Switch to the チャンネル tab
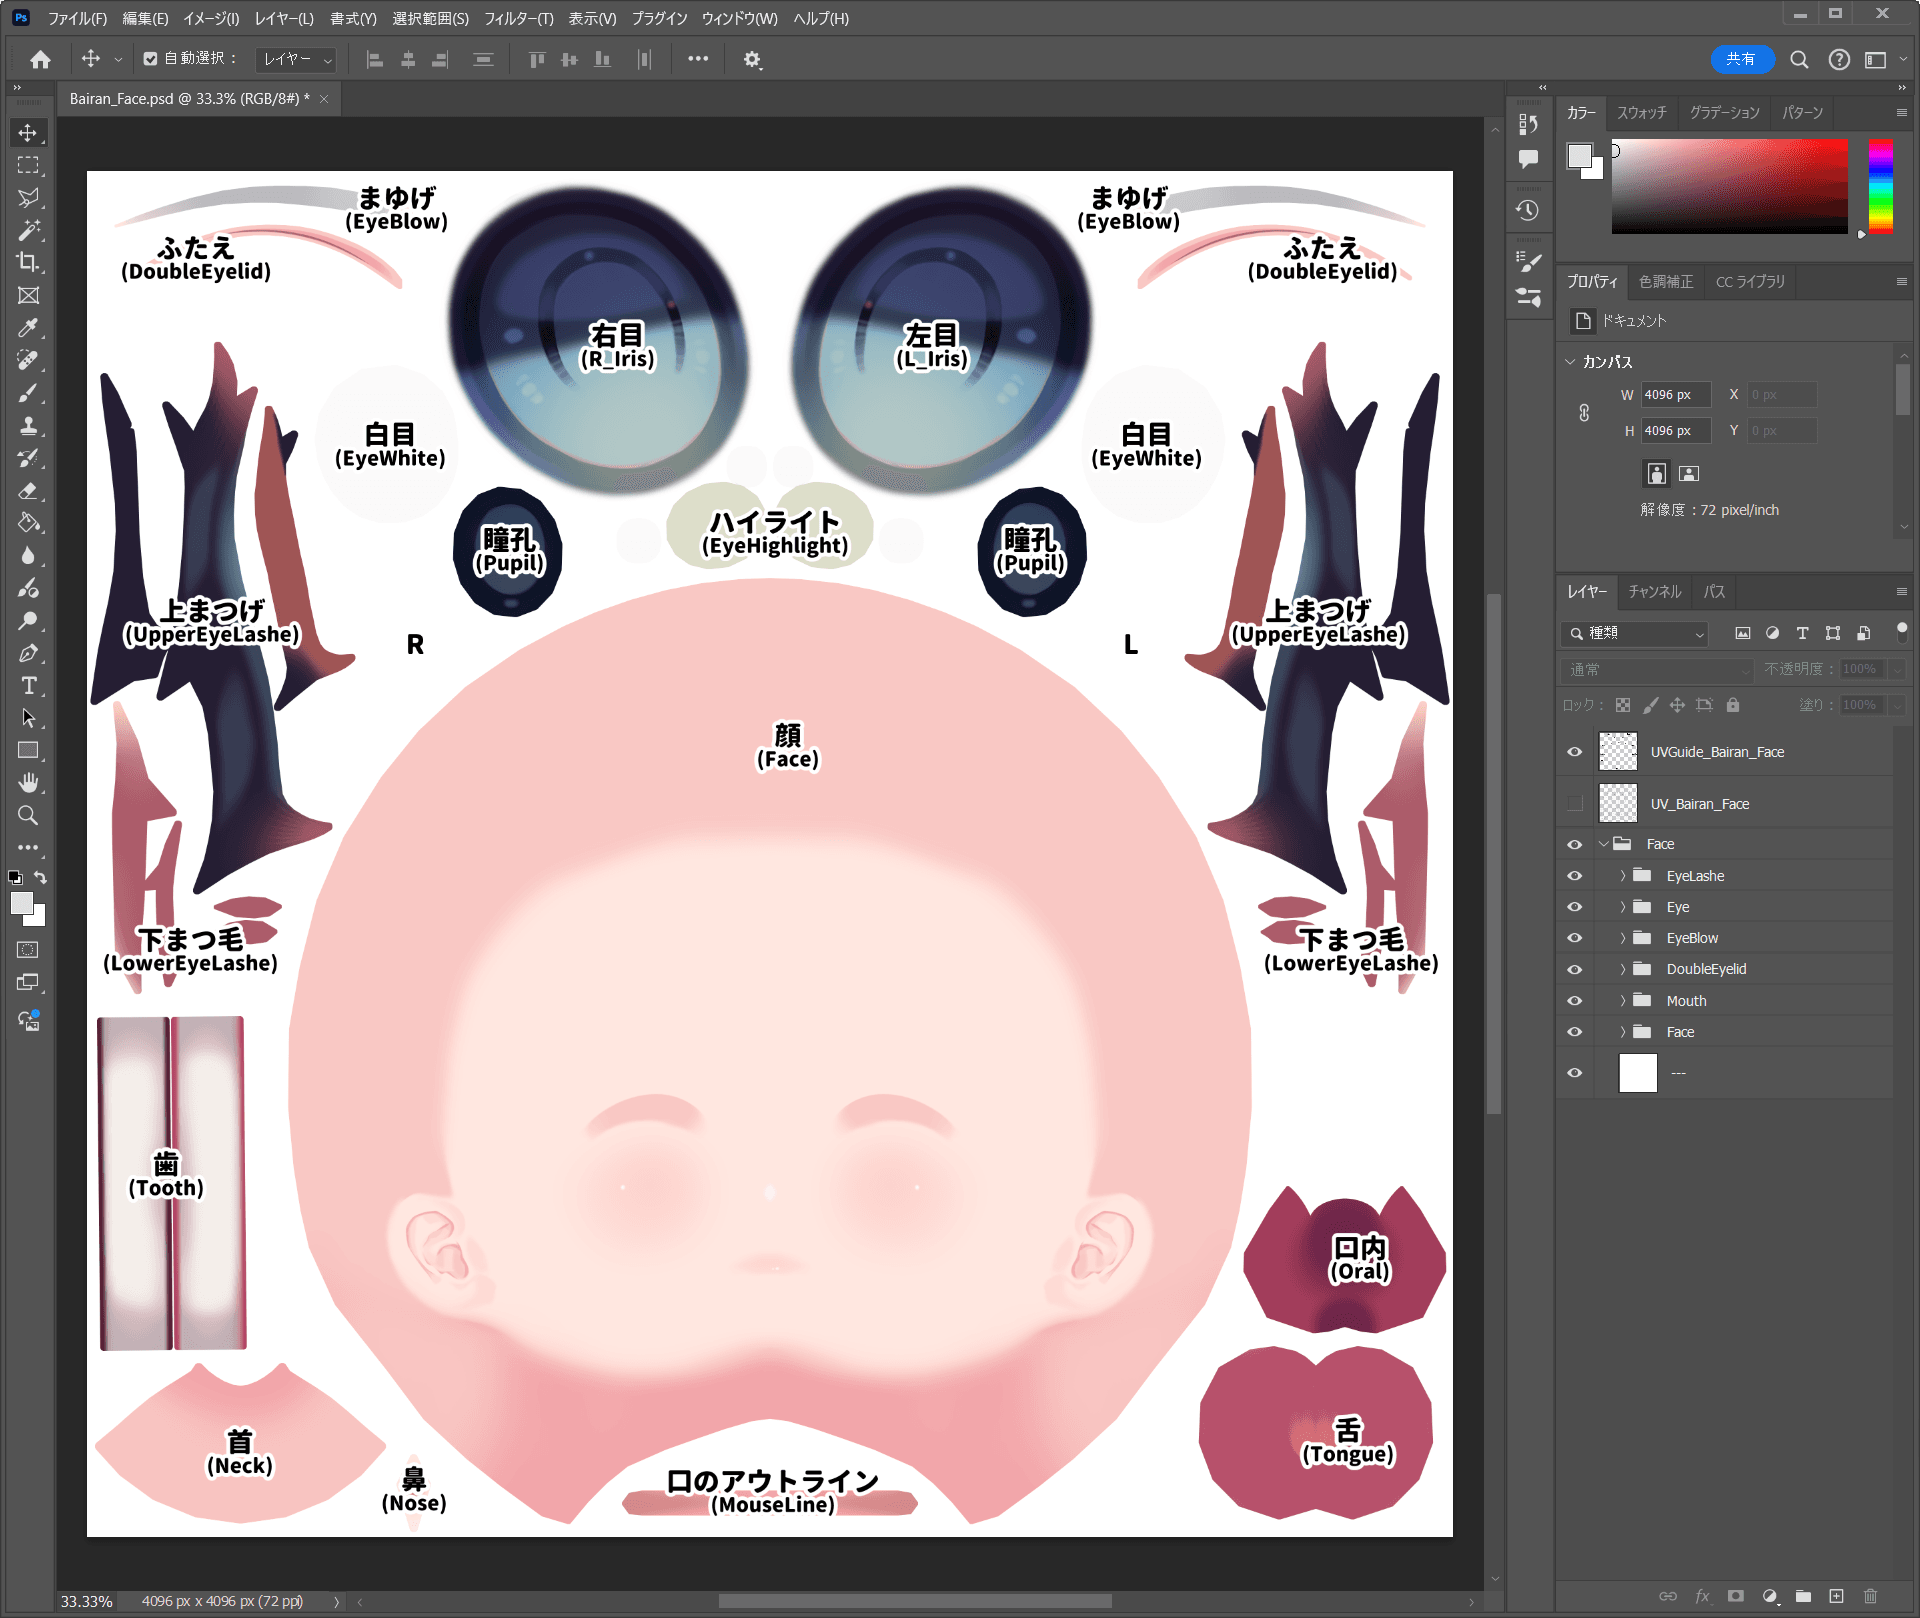This screenshot has width=1920, height=1618. [x=1654, y=592]
